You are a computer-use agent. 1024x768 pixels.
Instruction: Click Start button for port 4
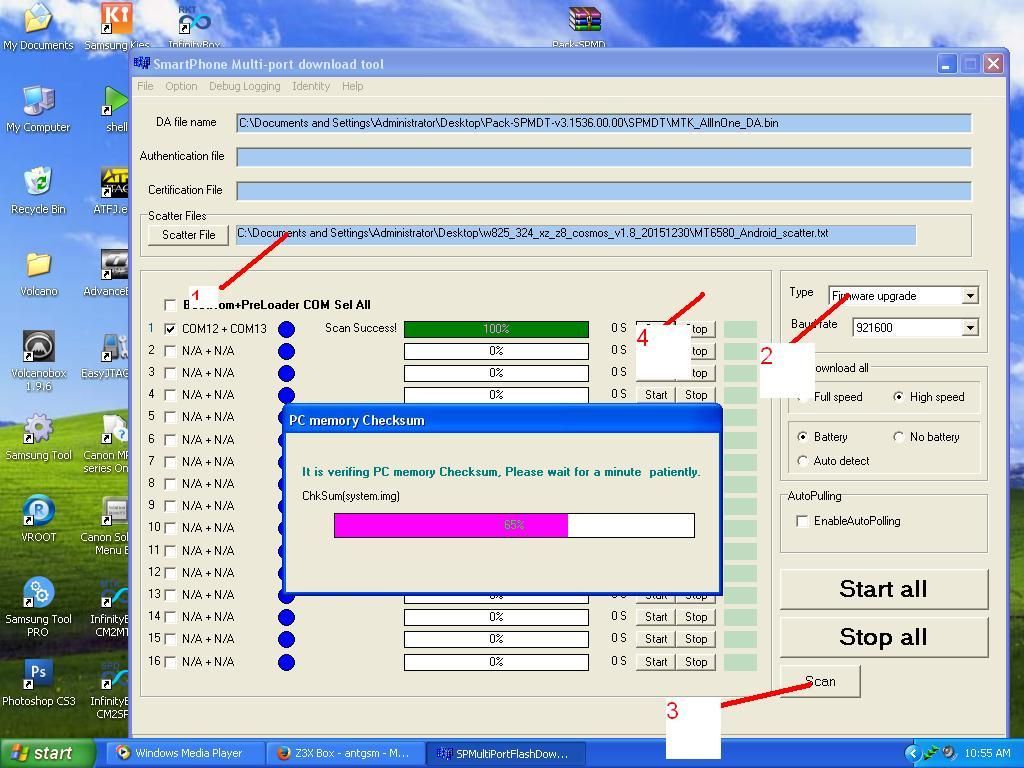656,395
